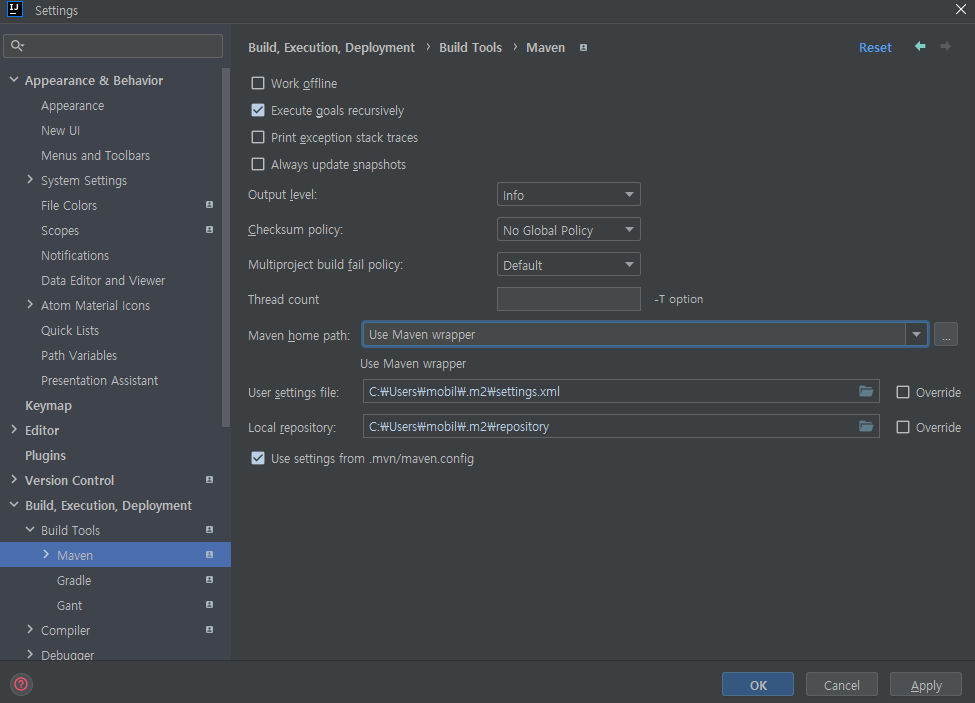
Task: Enable the Work offline checkbox
Action: (x=258, y=84)
